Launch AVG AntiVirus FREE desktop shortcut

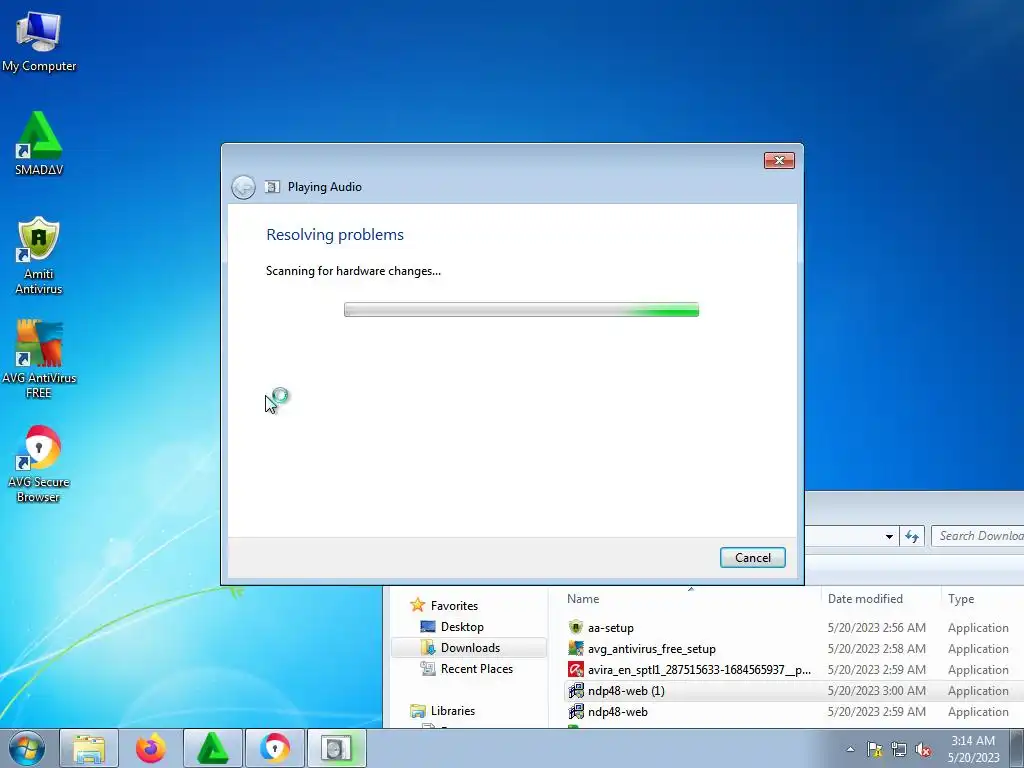(39, 359)
